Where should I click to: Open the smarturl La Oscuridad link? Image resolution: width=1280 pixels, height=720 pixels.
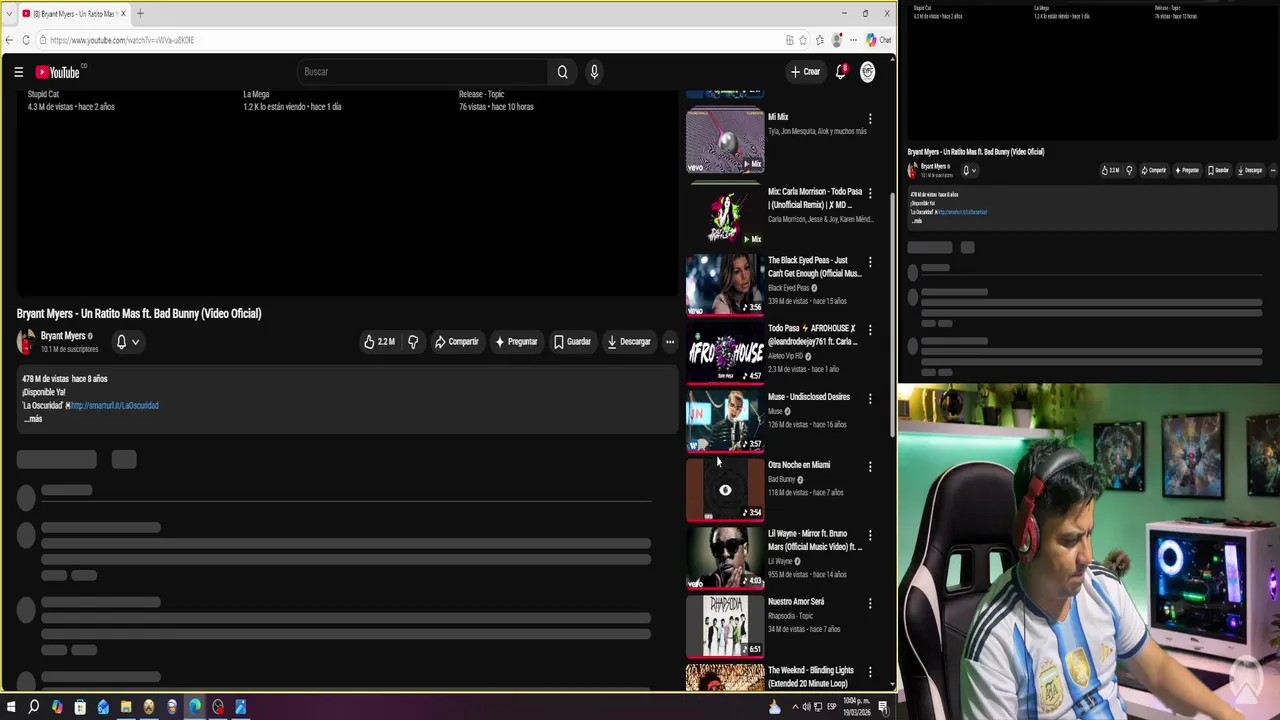114,406
